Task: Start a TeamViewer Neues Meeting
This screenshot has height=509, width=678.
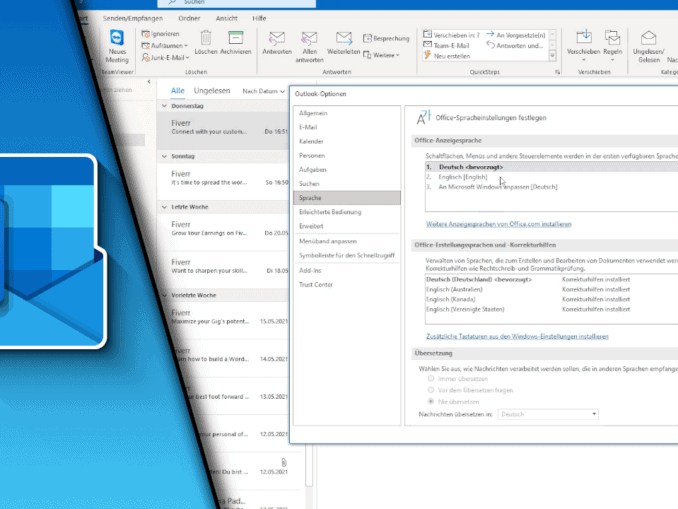Action: point(117,46)
